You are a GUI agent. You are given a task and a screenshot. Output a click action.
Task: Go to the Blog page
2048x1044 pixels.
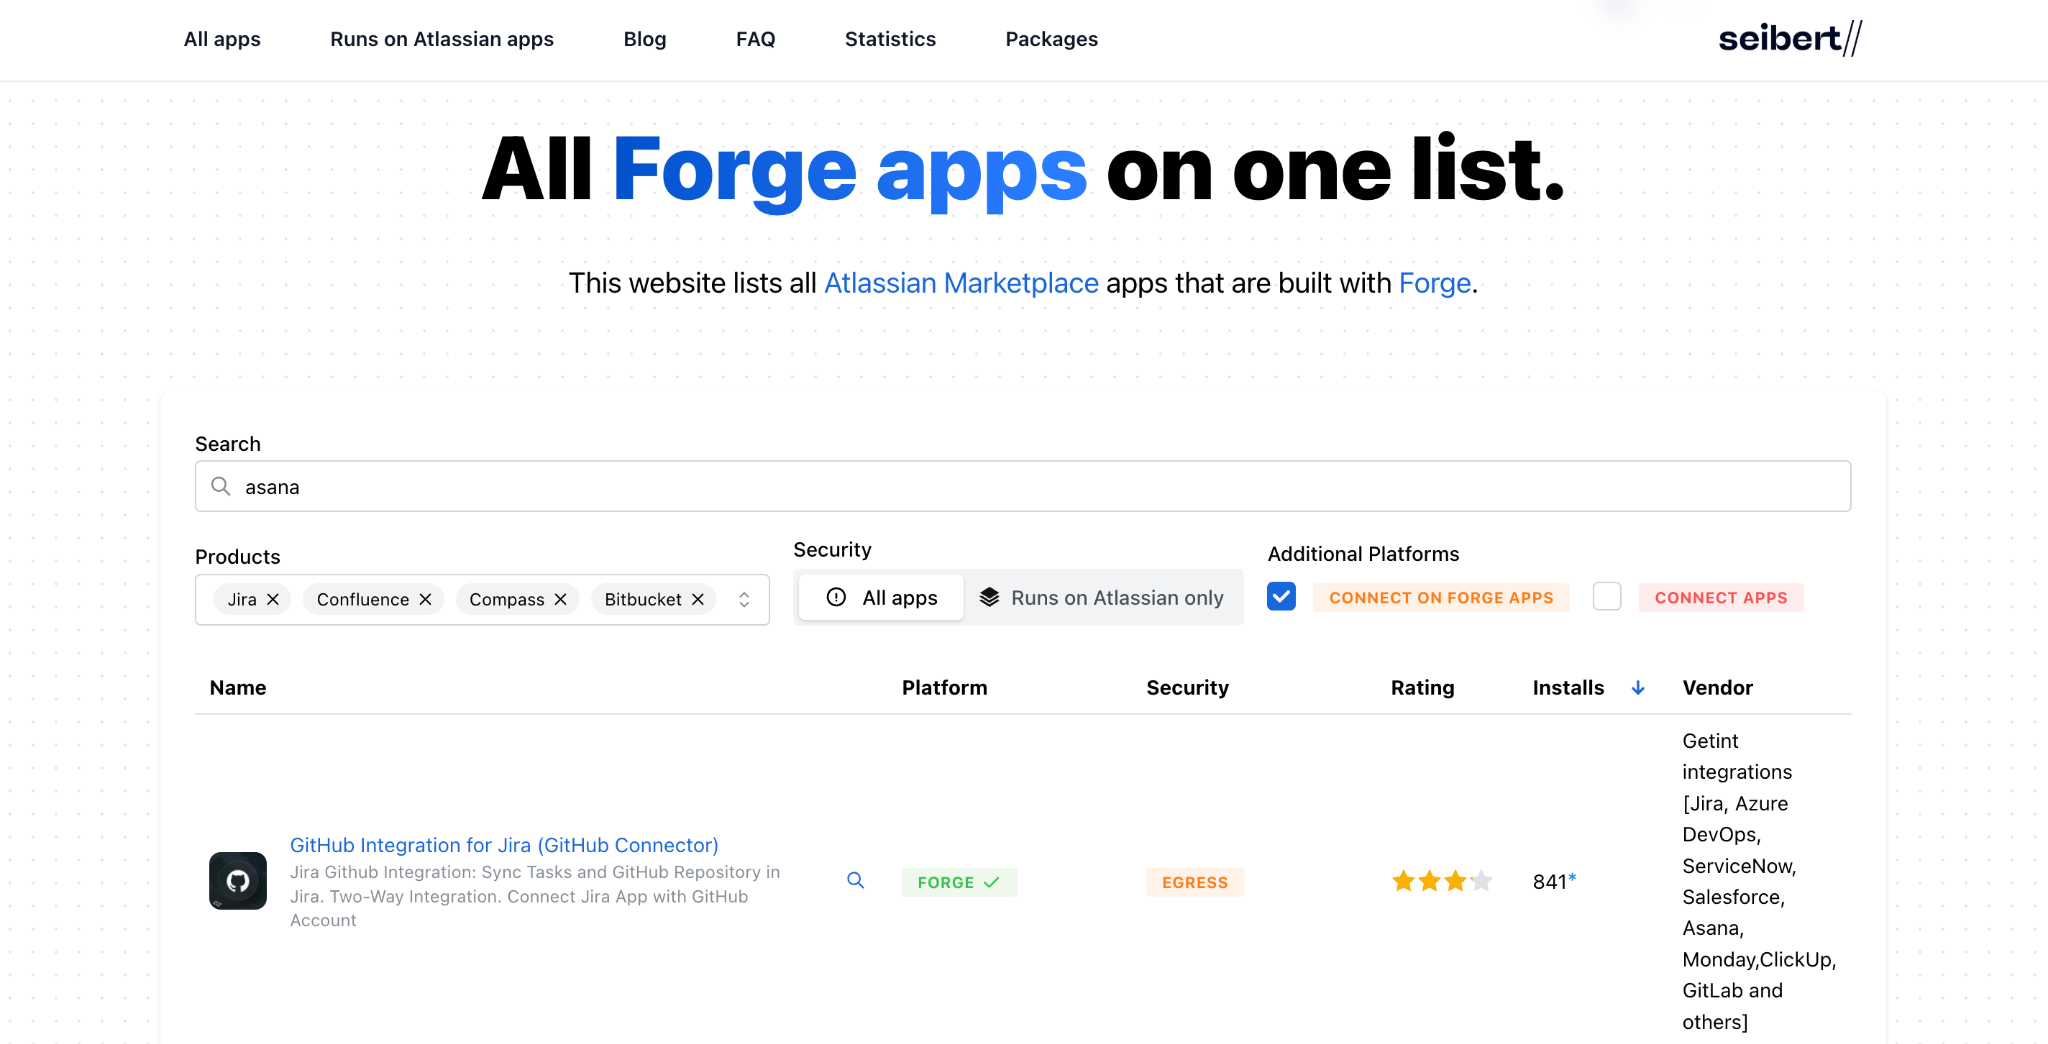(645, 39)
